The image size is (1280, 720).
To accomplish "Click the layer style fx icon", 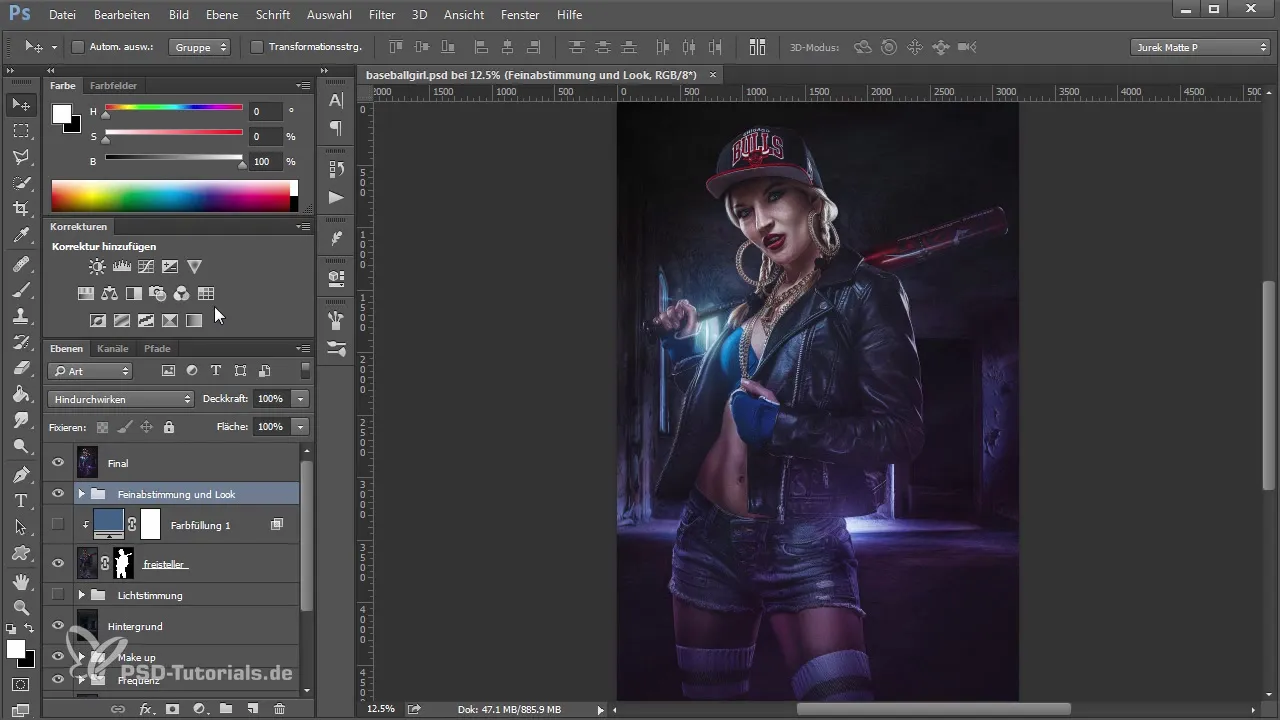I will [146, 709].
